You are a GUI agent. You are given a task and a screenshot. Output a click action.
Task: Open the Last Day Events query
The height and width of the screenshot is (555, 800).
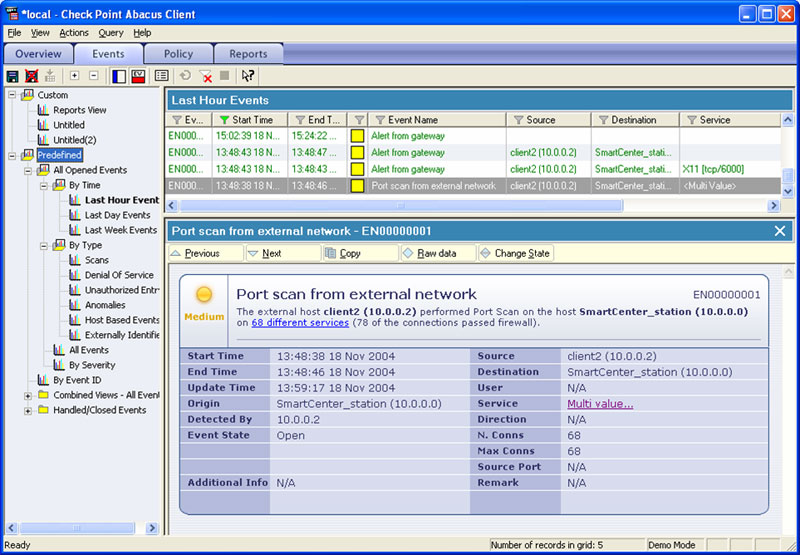117,215
